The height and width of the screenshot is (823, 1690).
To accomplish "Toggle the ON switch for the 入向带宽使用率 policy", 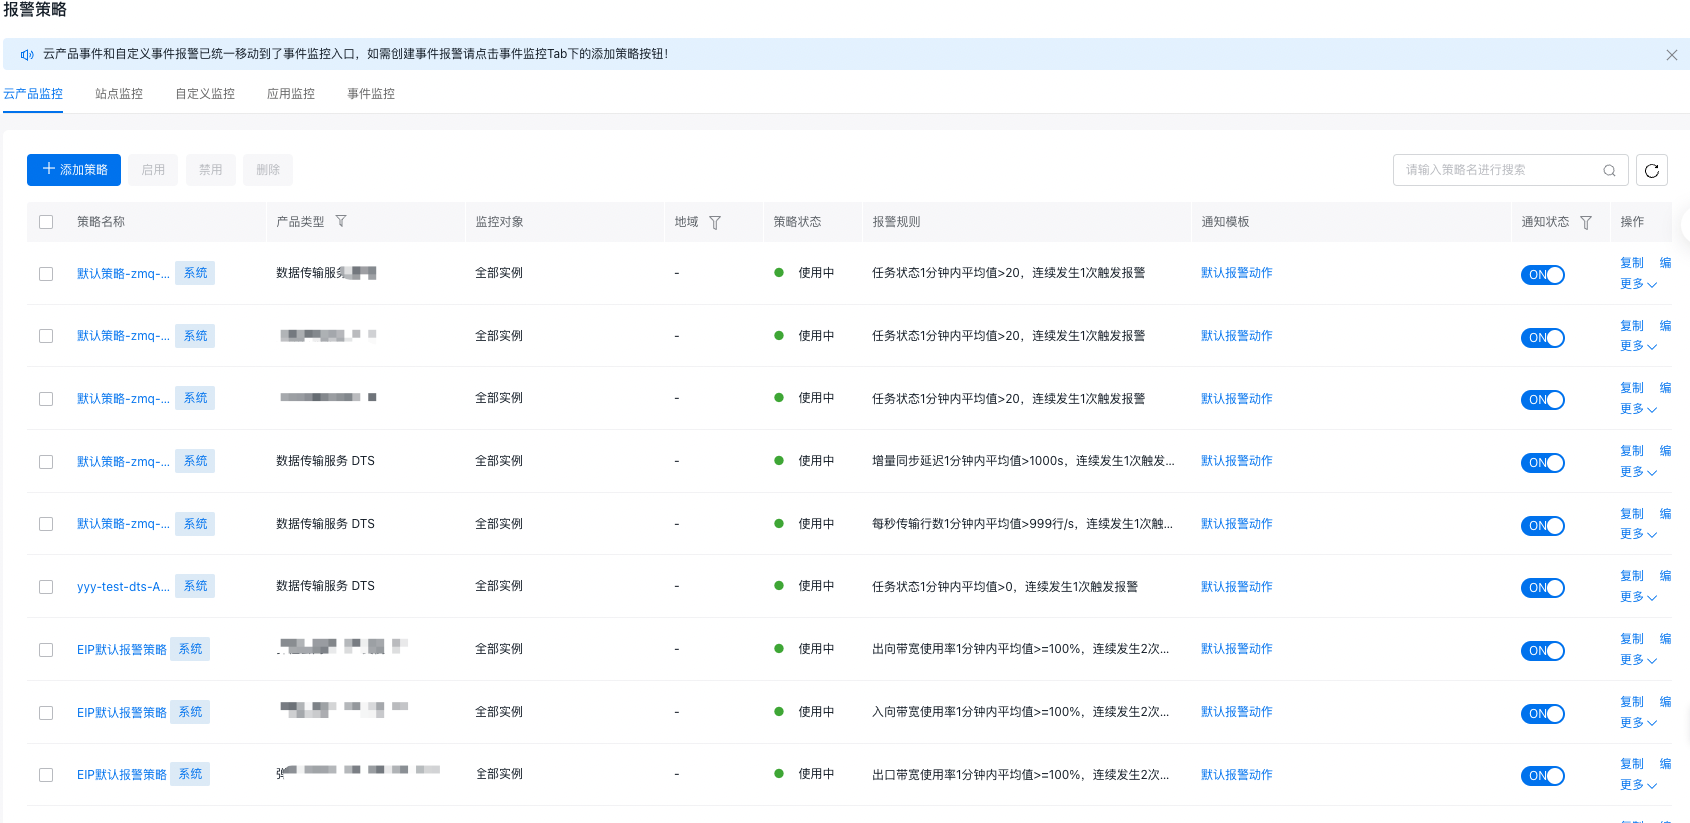I will point(1543,714).
